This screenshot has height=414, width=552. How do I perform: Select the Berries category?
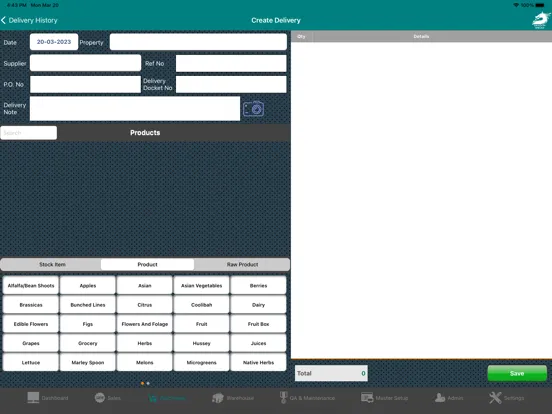tap(258, 286)
